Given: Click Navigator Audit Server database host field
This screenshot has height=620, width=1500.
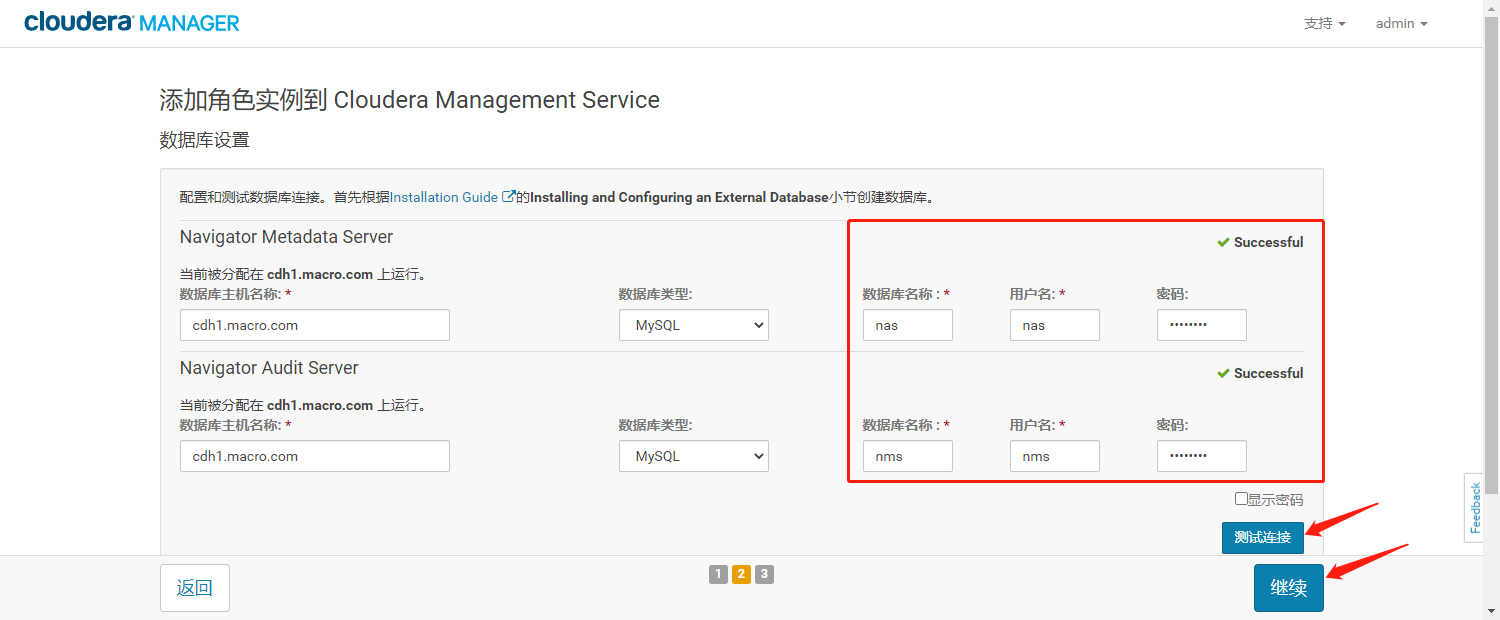Looking at the screenshot, I should 315,456.
